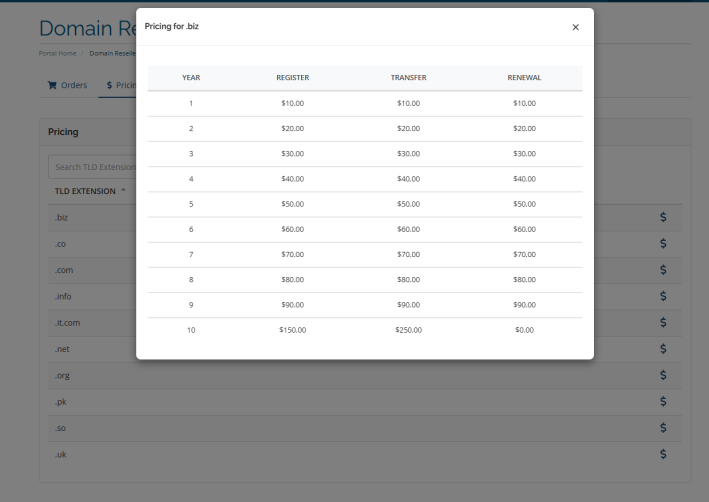Go to Portal Home breadcrumb link
Viewport: 709px width, 502px height.
click(57, 53)
